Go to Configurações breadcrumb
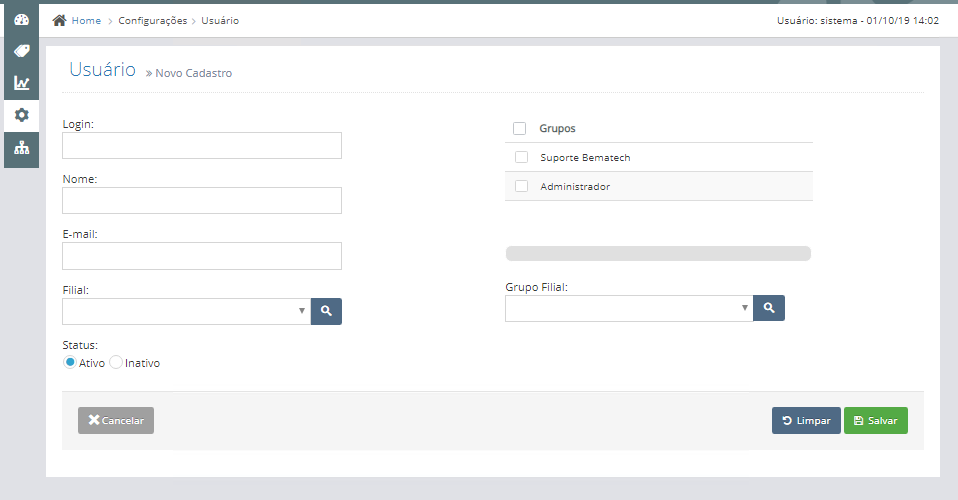The width and height of the screenshot is (958, 500). 153,20
